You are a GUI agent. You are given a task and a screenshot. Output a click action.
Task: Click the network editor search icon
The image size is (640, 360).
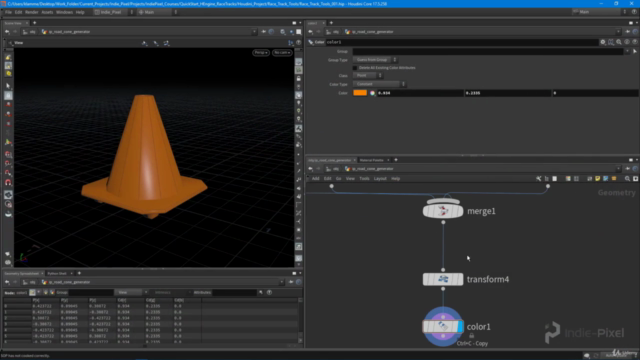tap(627, 179)
